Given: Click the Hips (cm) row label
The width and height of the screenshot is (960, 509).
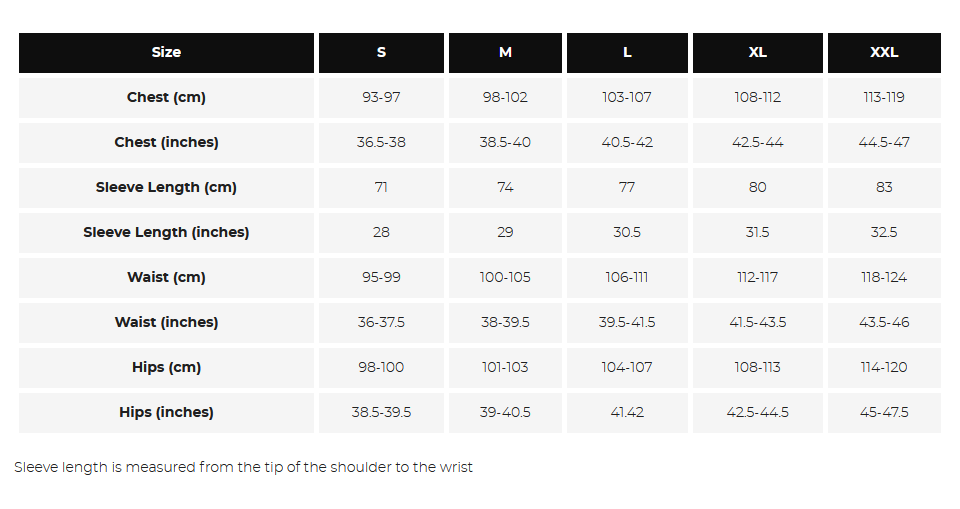Looking at the screenshot, I should tap(166, 368).
